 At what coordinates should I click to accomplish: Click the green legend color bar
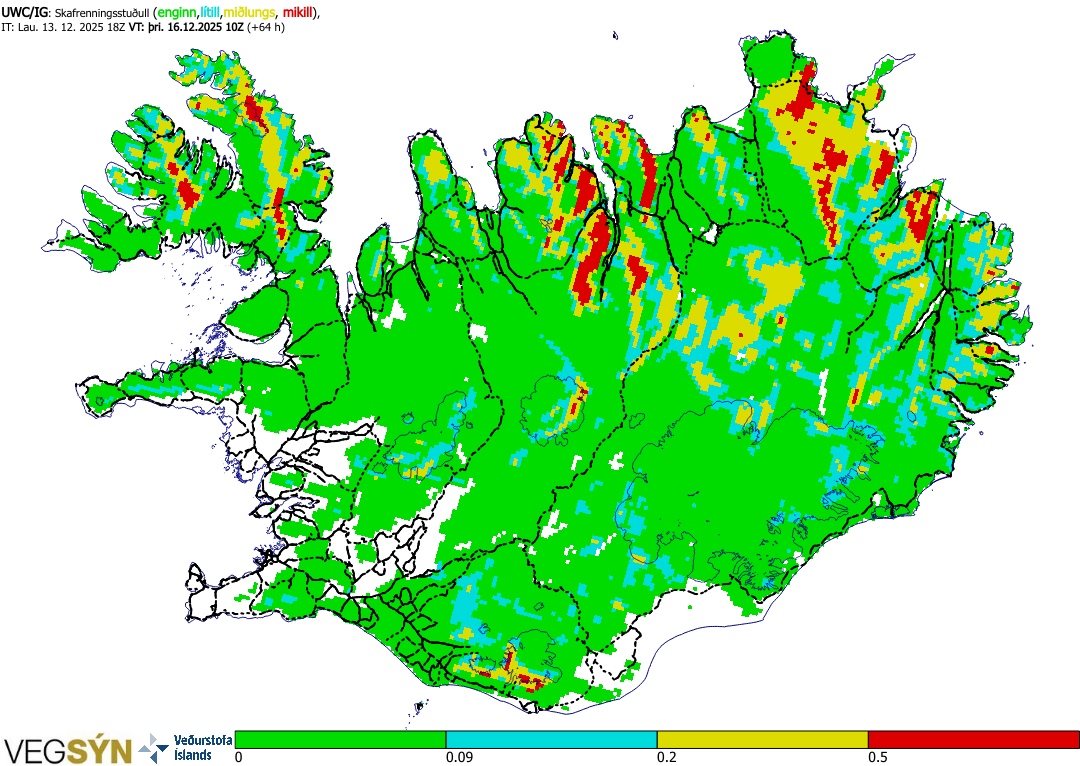340,739
